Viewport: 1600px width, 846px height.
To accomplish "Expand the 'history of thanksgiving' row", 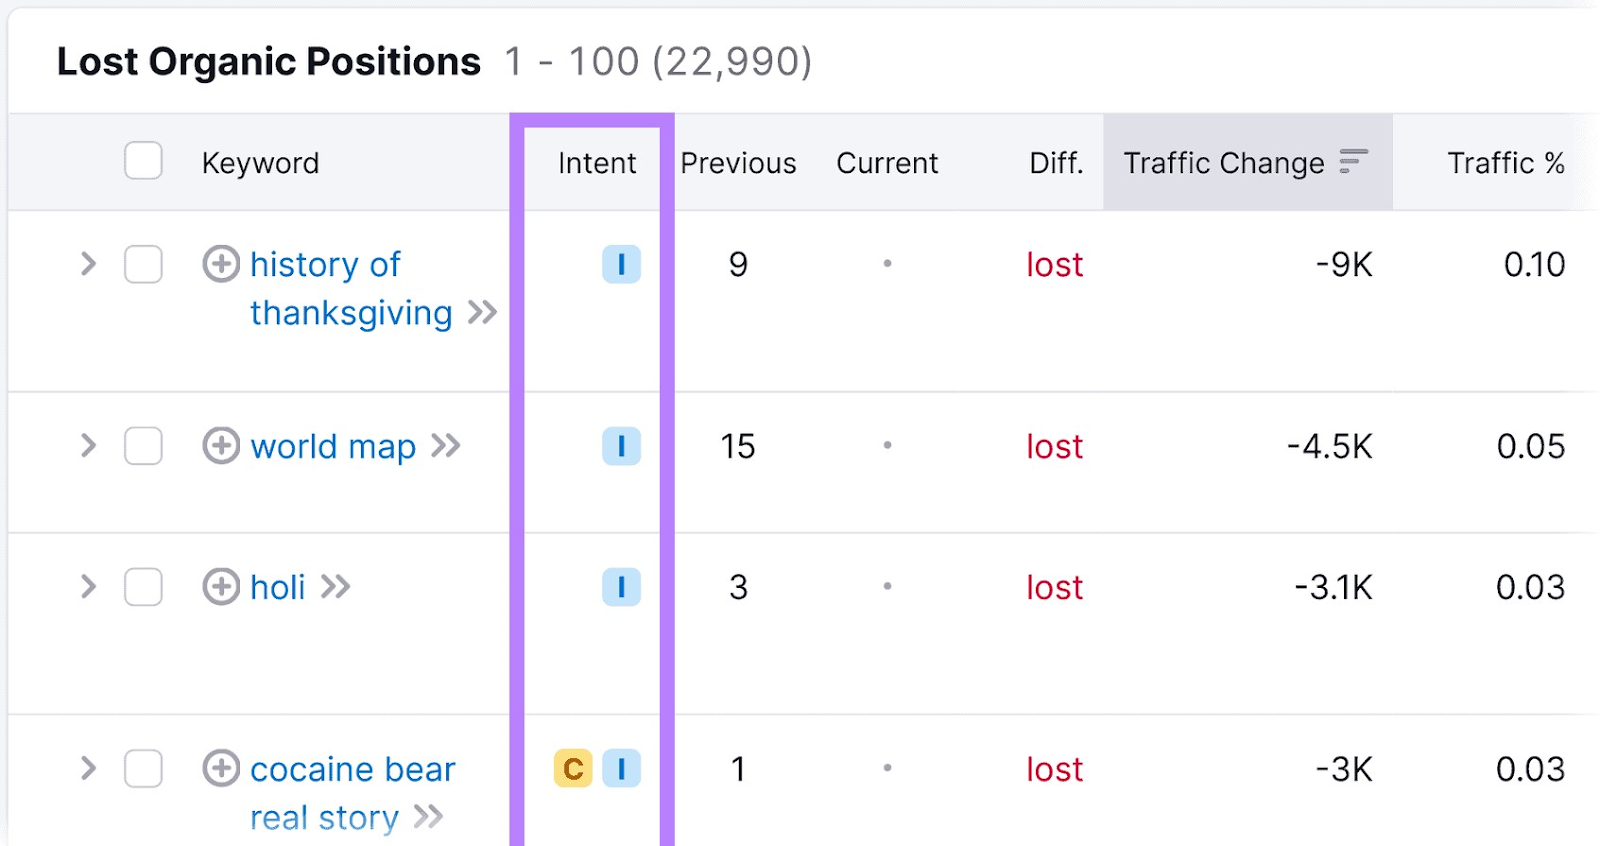I will click(88, 264).
